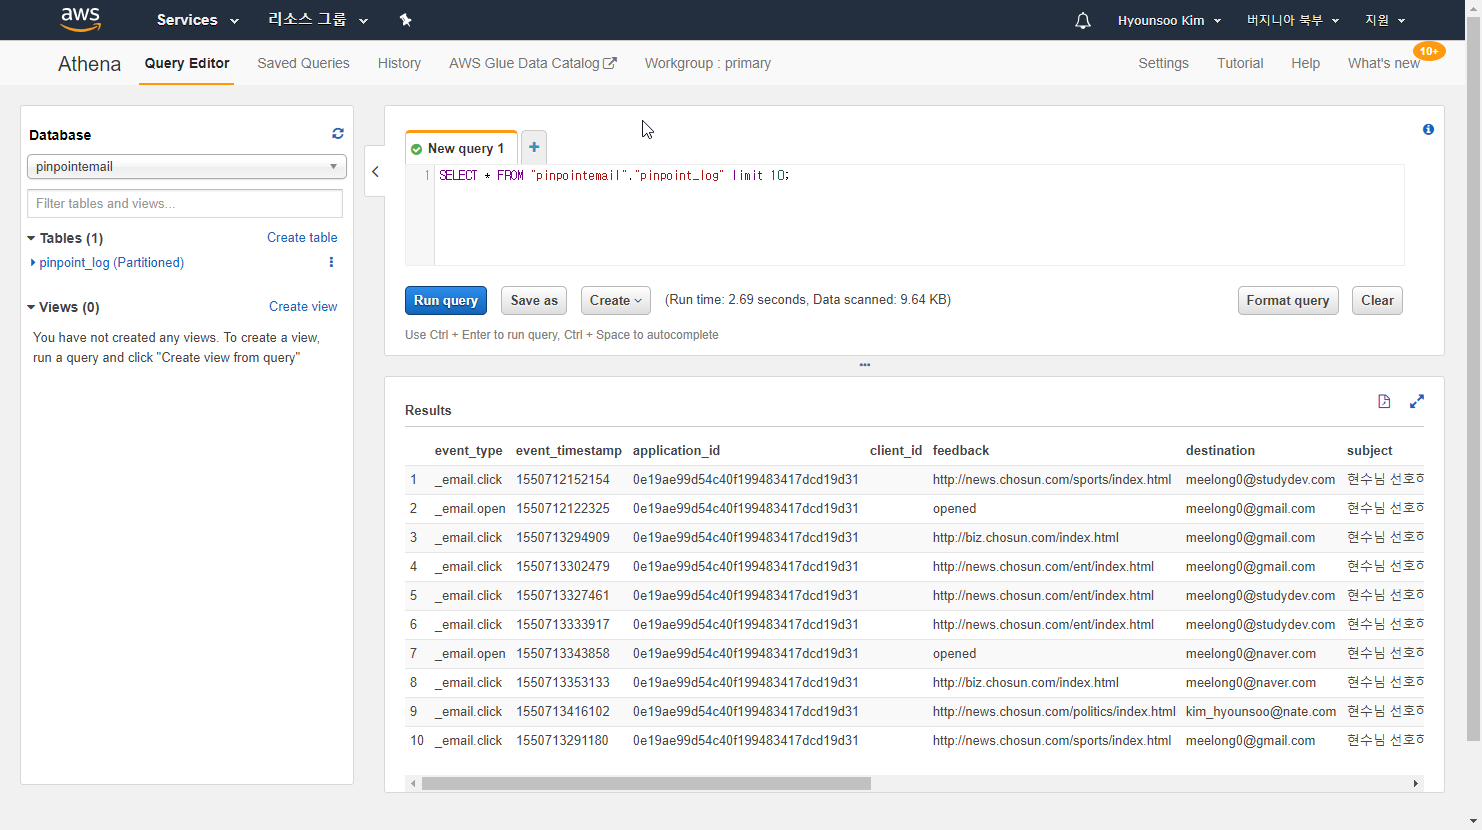This screenshot has width=1482, height=830.
Task: Open the pinpointemail database selector
Action: [x=187, y=167]
